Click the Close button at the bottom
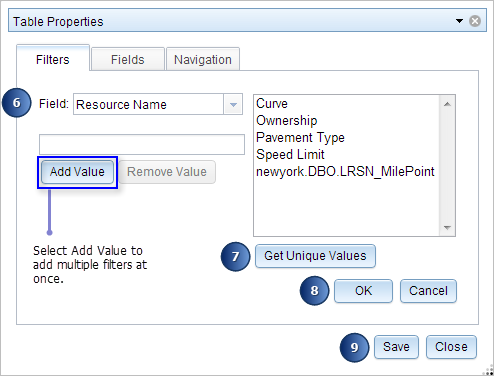494x376 pixels. 451,347
